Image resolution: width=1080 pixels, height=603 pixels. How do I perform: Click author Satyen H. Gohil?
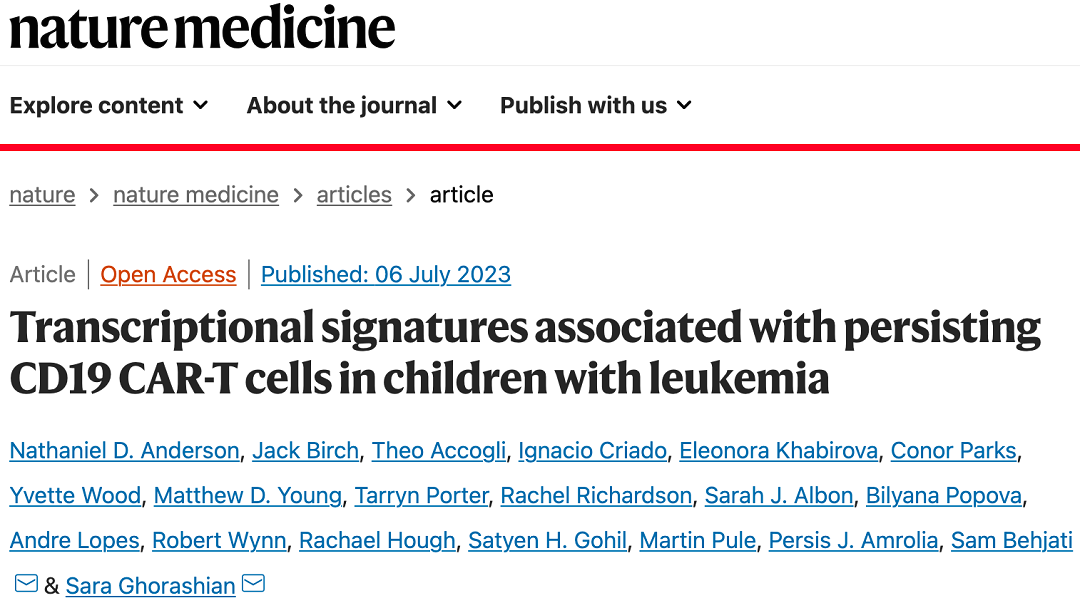(x=548, y=541)
